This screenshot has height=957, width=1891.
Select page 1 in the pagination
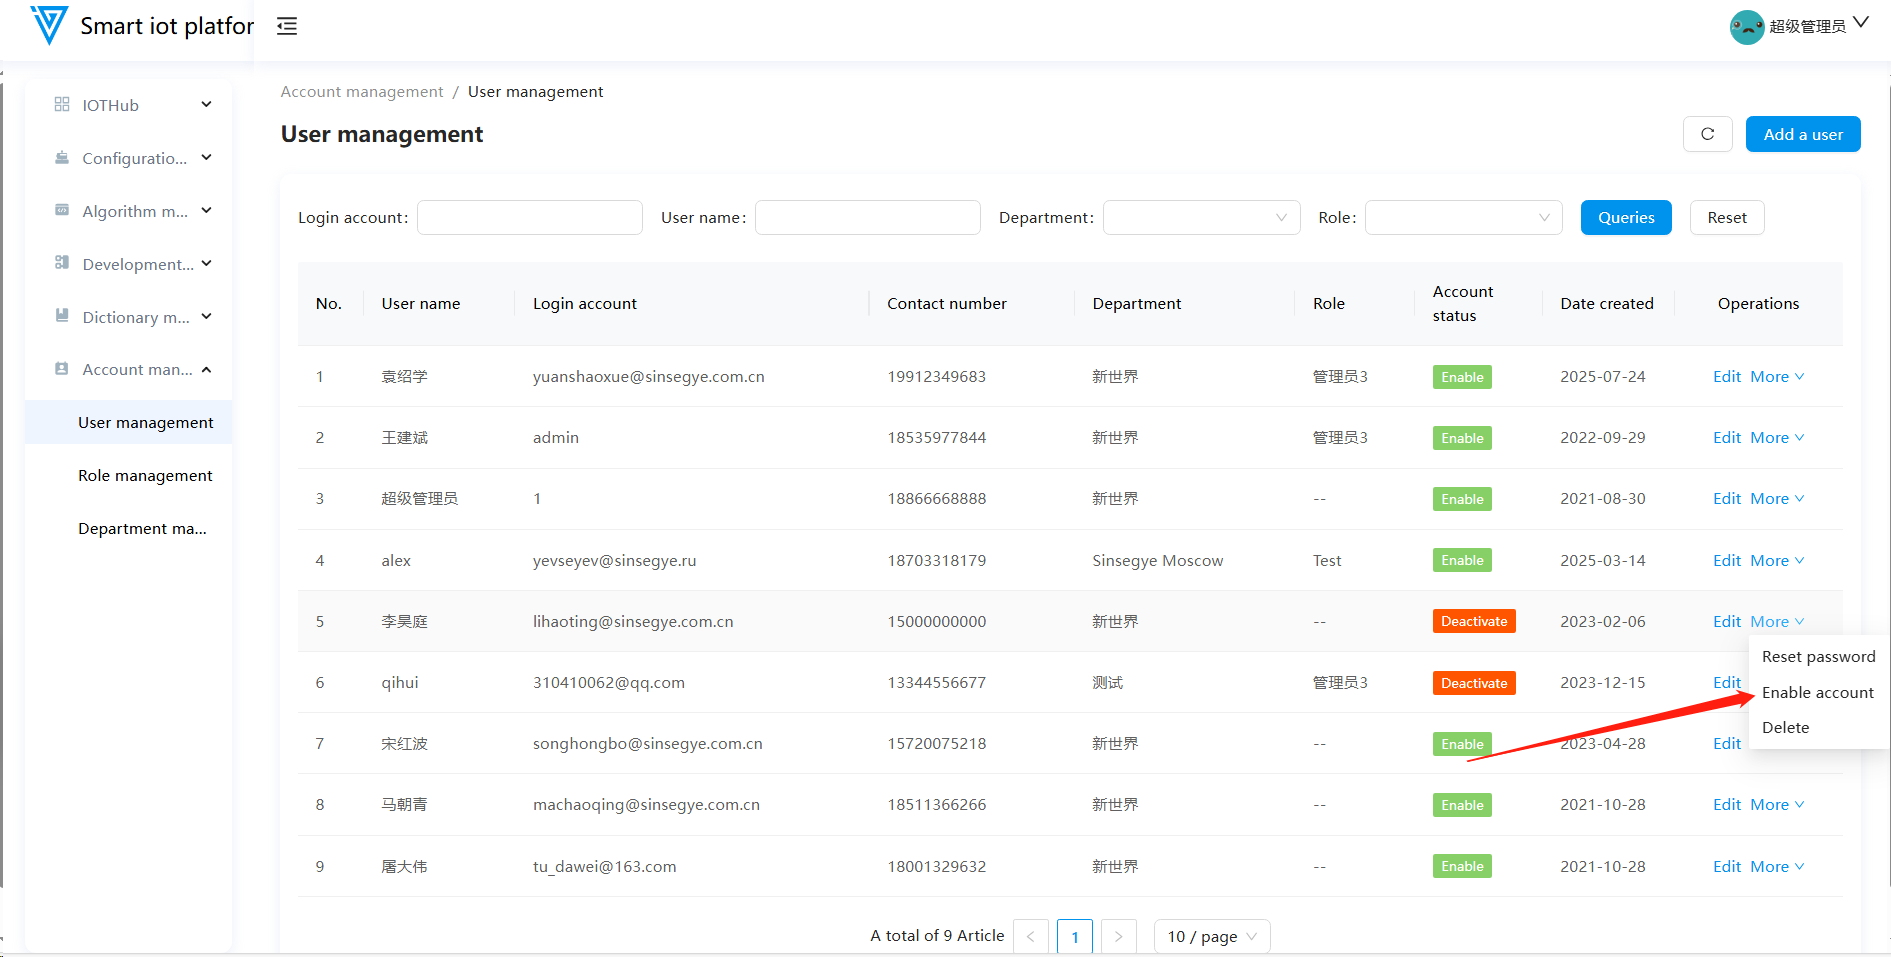[1075, 937]
